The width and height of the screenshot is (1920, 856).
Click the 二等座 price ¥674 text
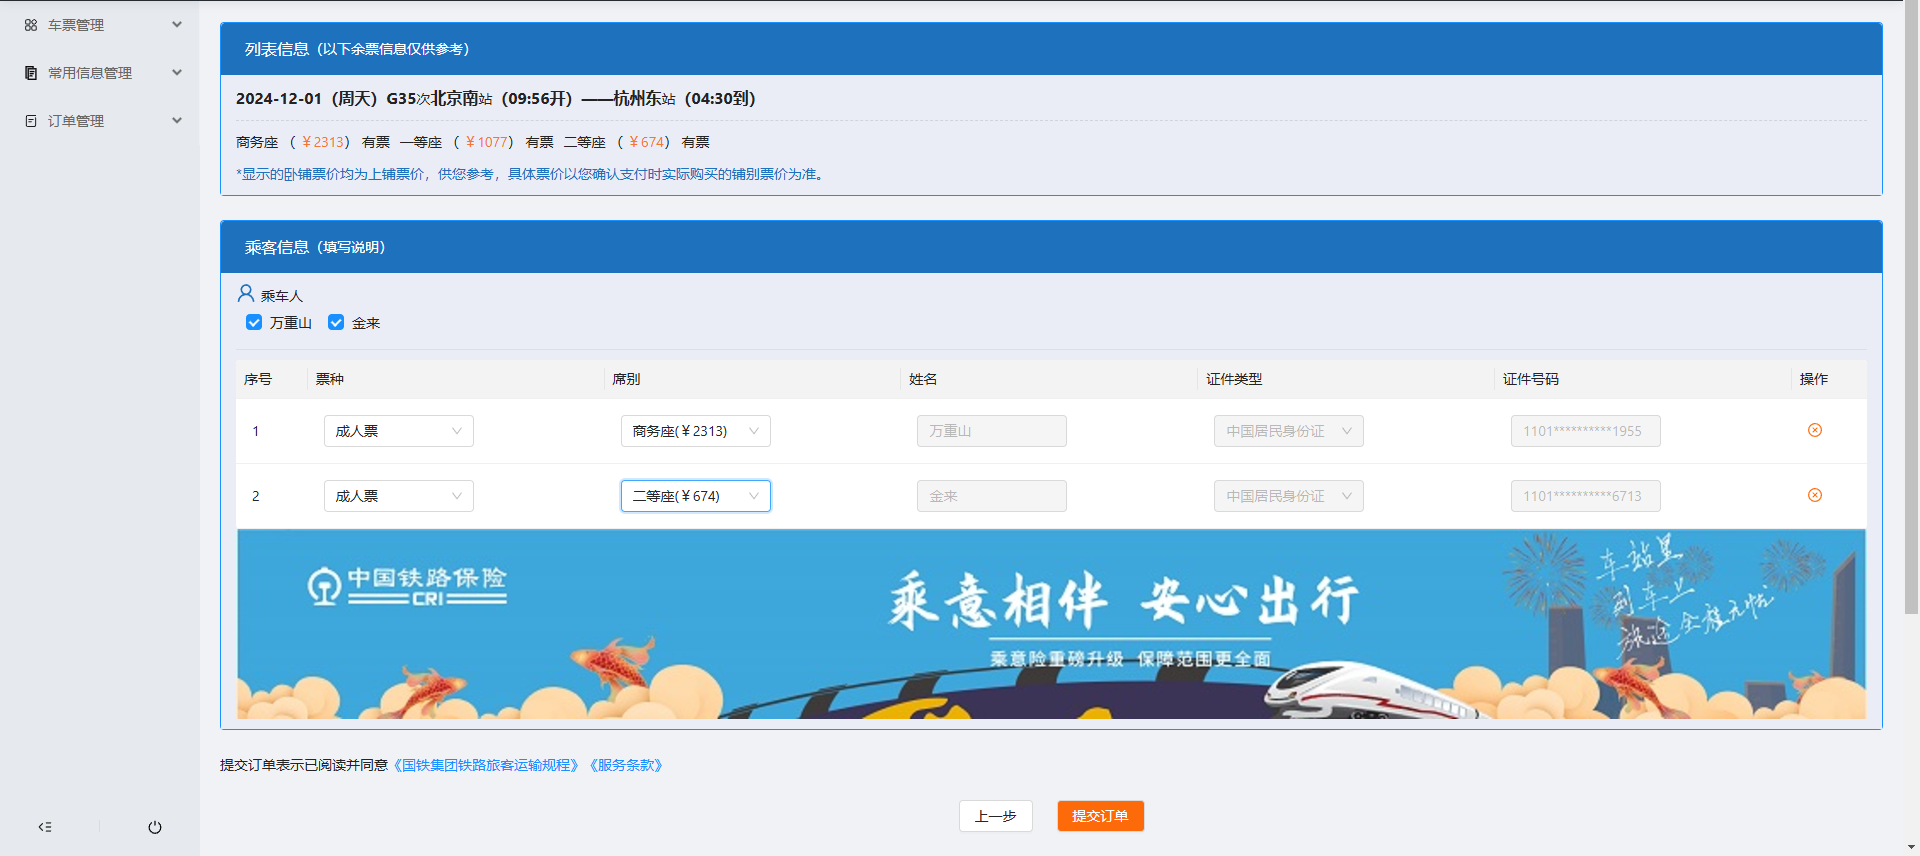pos(646,142)
